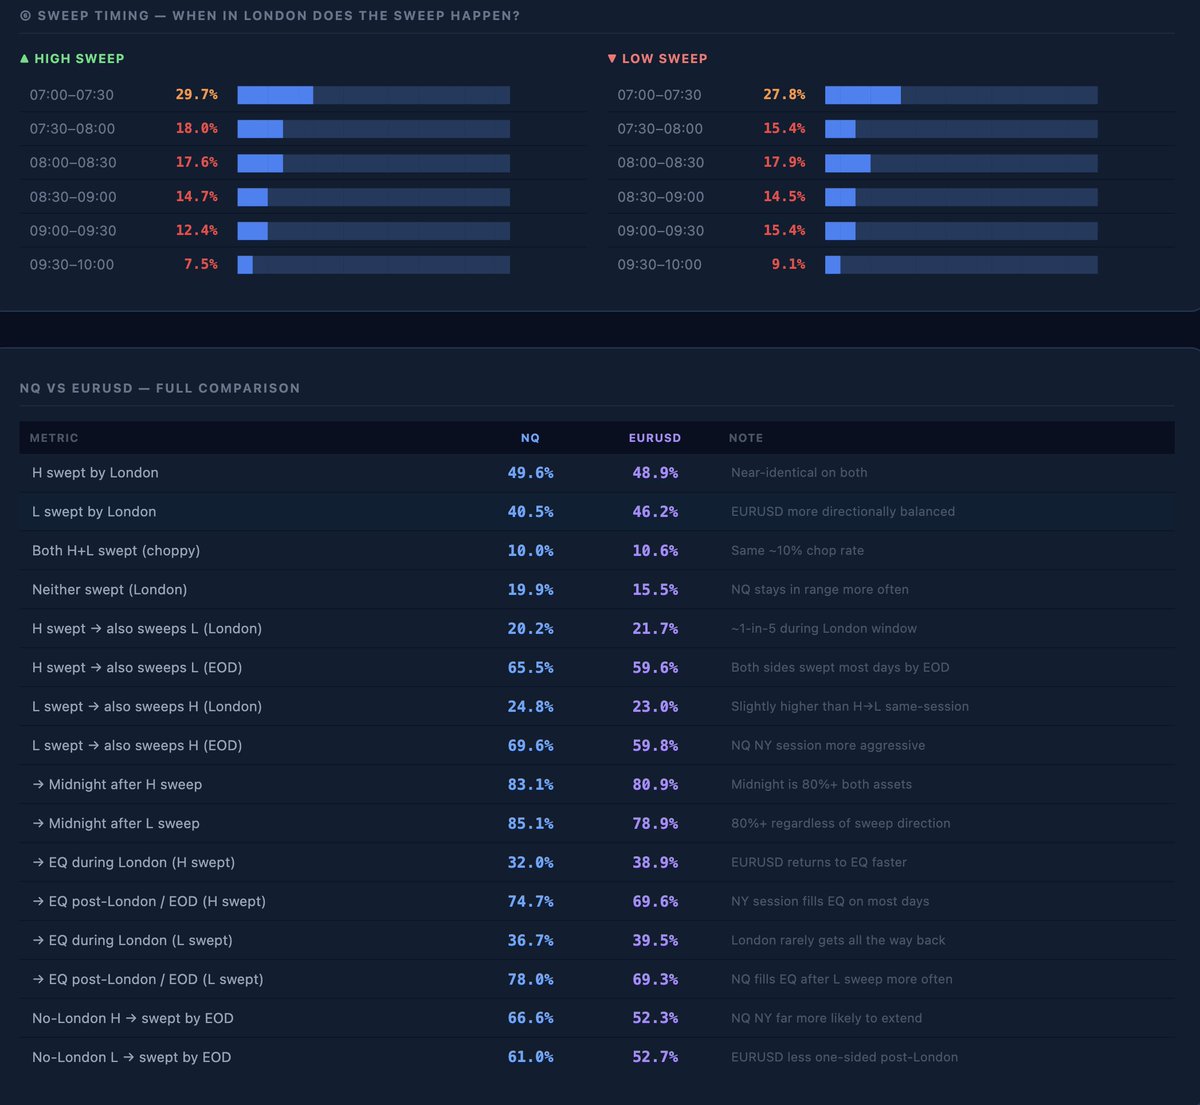Click Low Sweep 9.1% value
Image resolution: width=1200 pixels, height=1105 pixels.
(788, 264)
